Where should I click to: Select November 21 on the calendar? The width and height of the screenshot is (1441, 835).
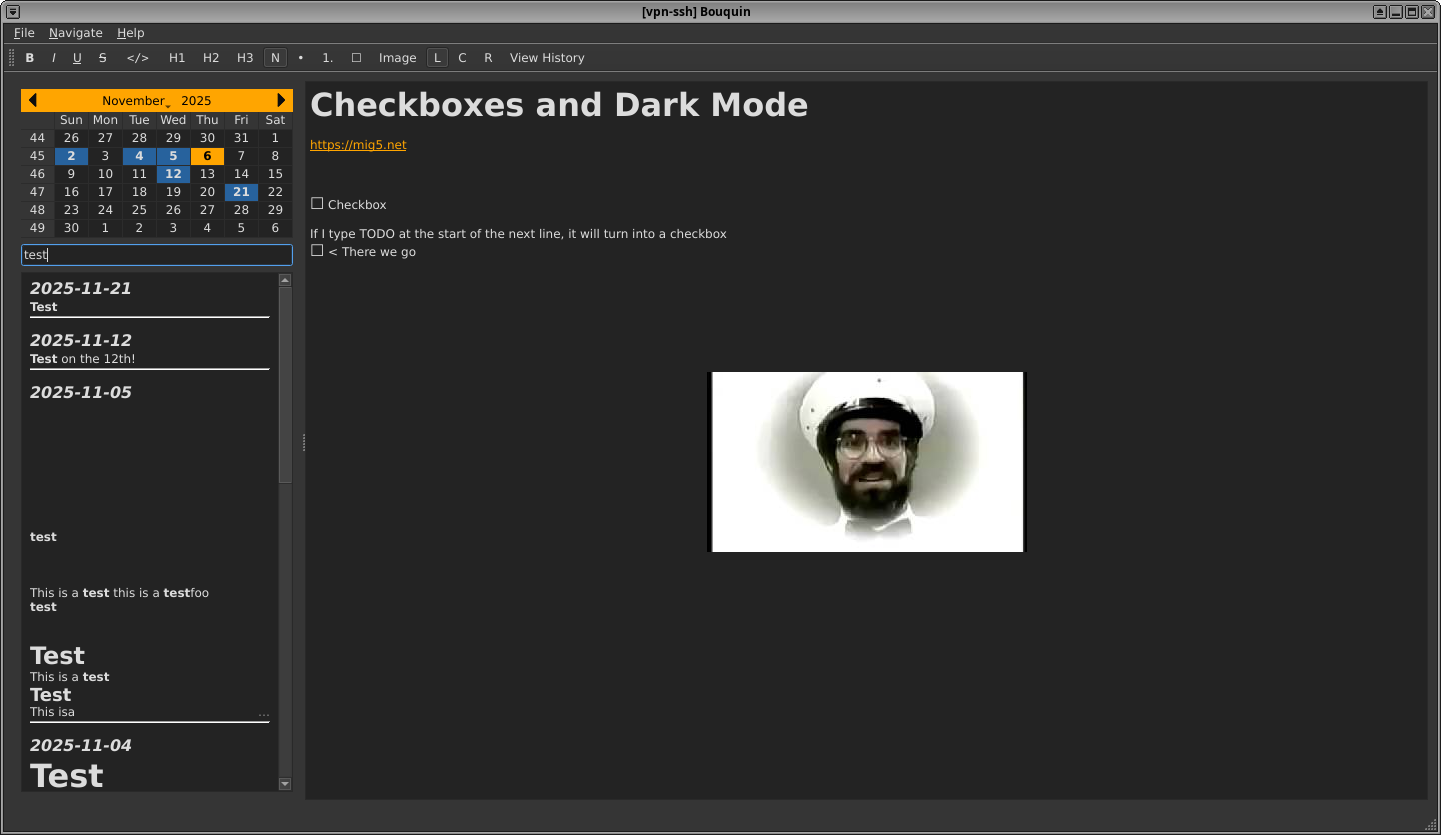pos(240,192)
